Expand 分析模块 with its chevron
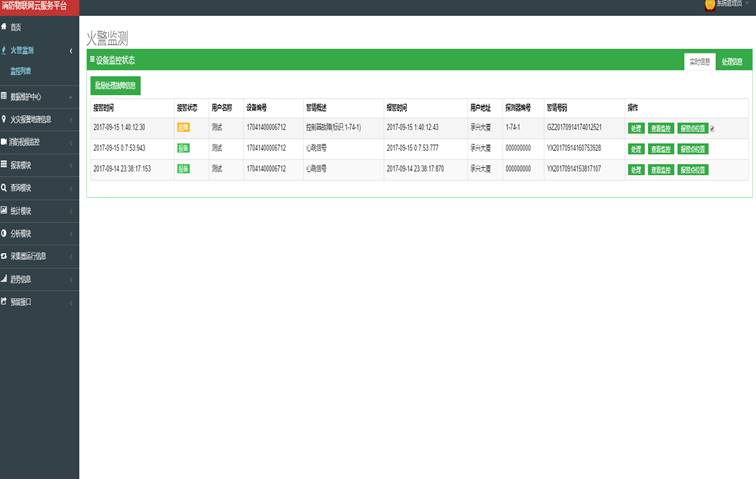 click(x=71, y=234)
